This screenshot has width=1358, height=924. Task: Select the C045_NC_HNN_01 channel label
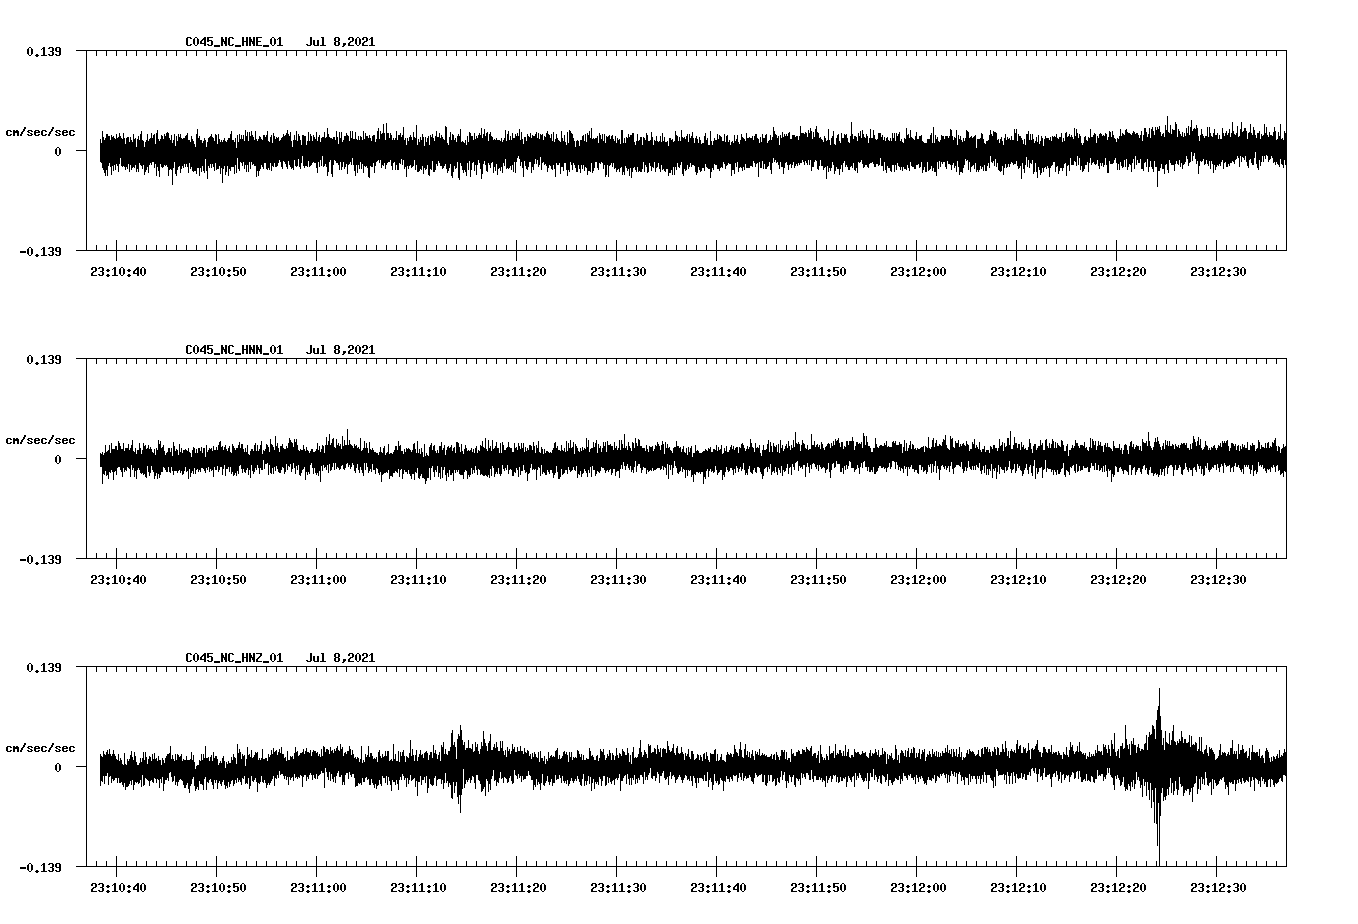pos(232,349)
